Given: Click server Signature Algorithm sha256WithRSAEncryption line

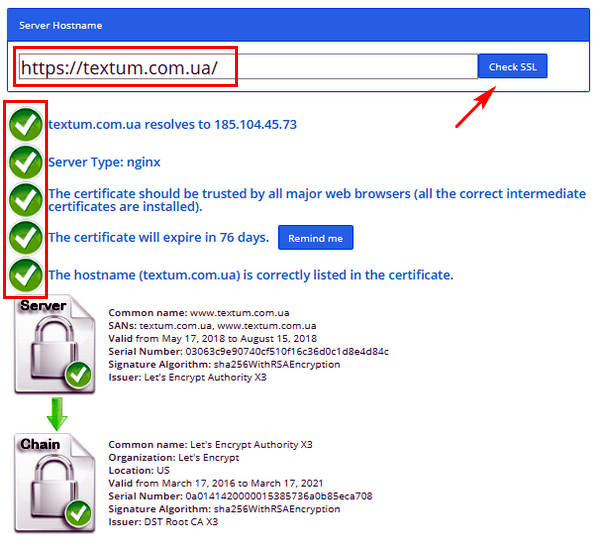Looking at the screenshot, I should click(224, 364).
